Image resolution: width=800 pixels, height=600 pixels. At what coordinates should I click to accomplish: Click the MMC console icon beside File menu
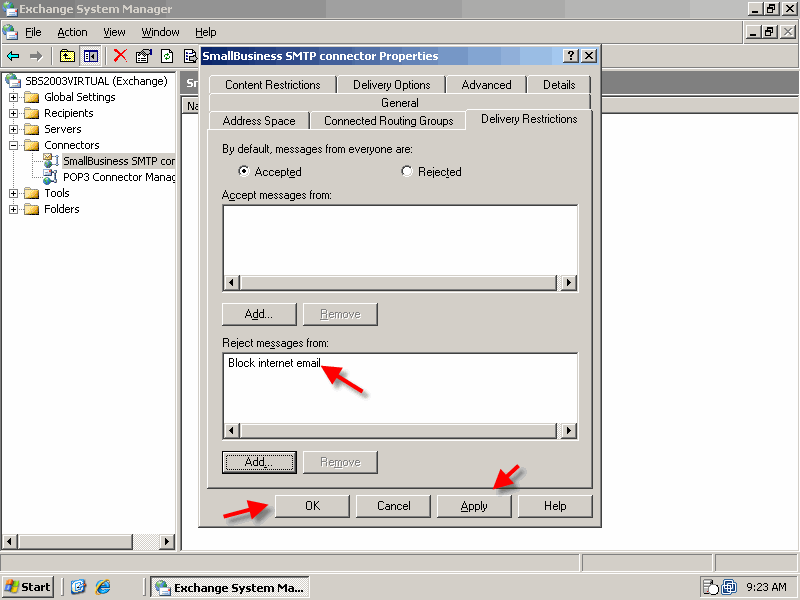(x=10, y=32)
